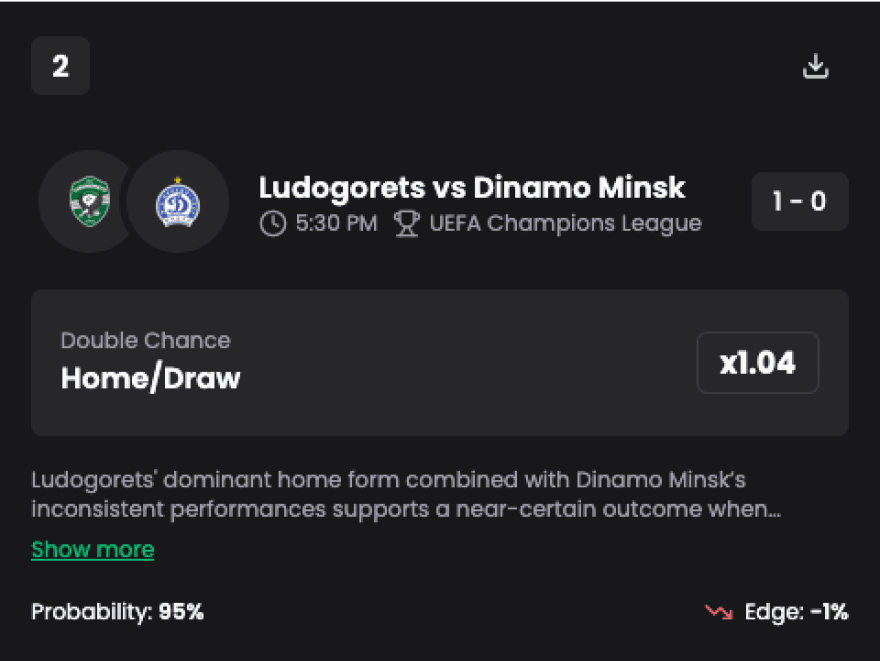The height and width of the screenshot is (661, 880).
Task: Click the Double Chance market label
Action: pos(145,340)
